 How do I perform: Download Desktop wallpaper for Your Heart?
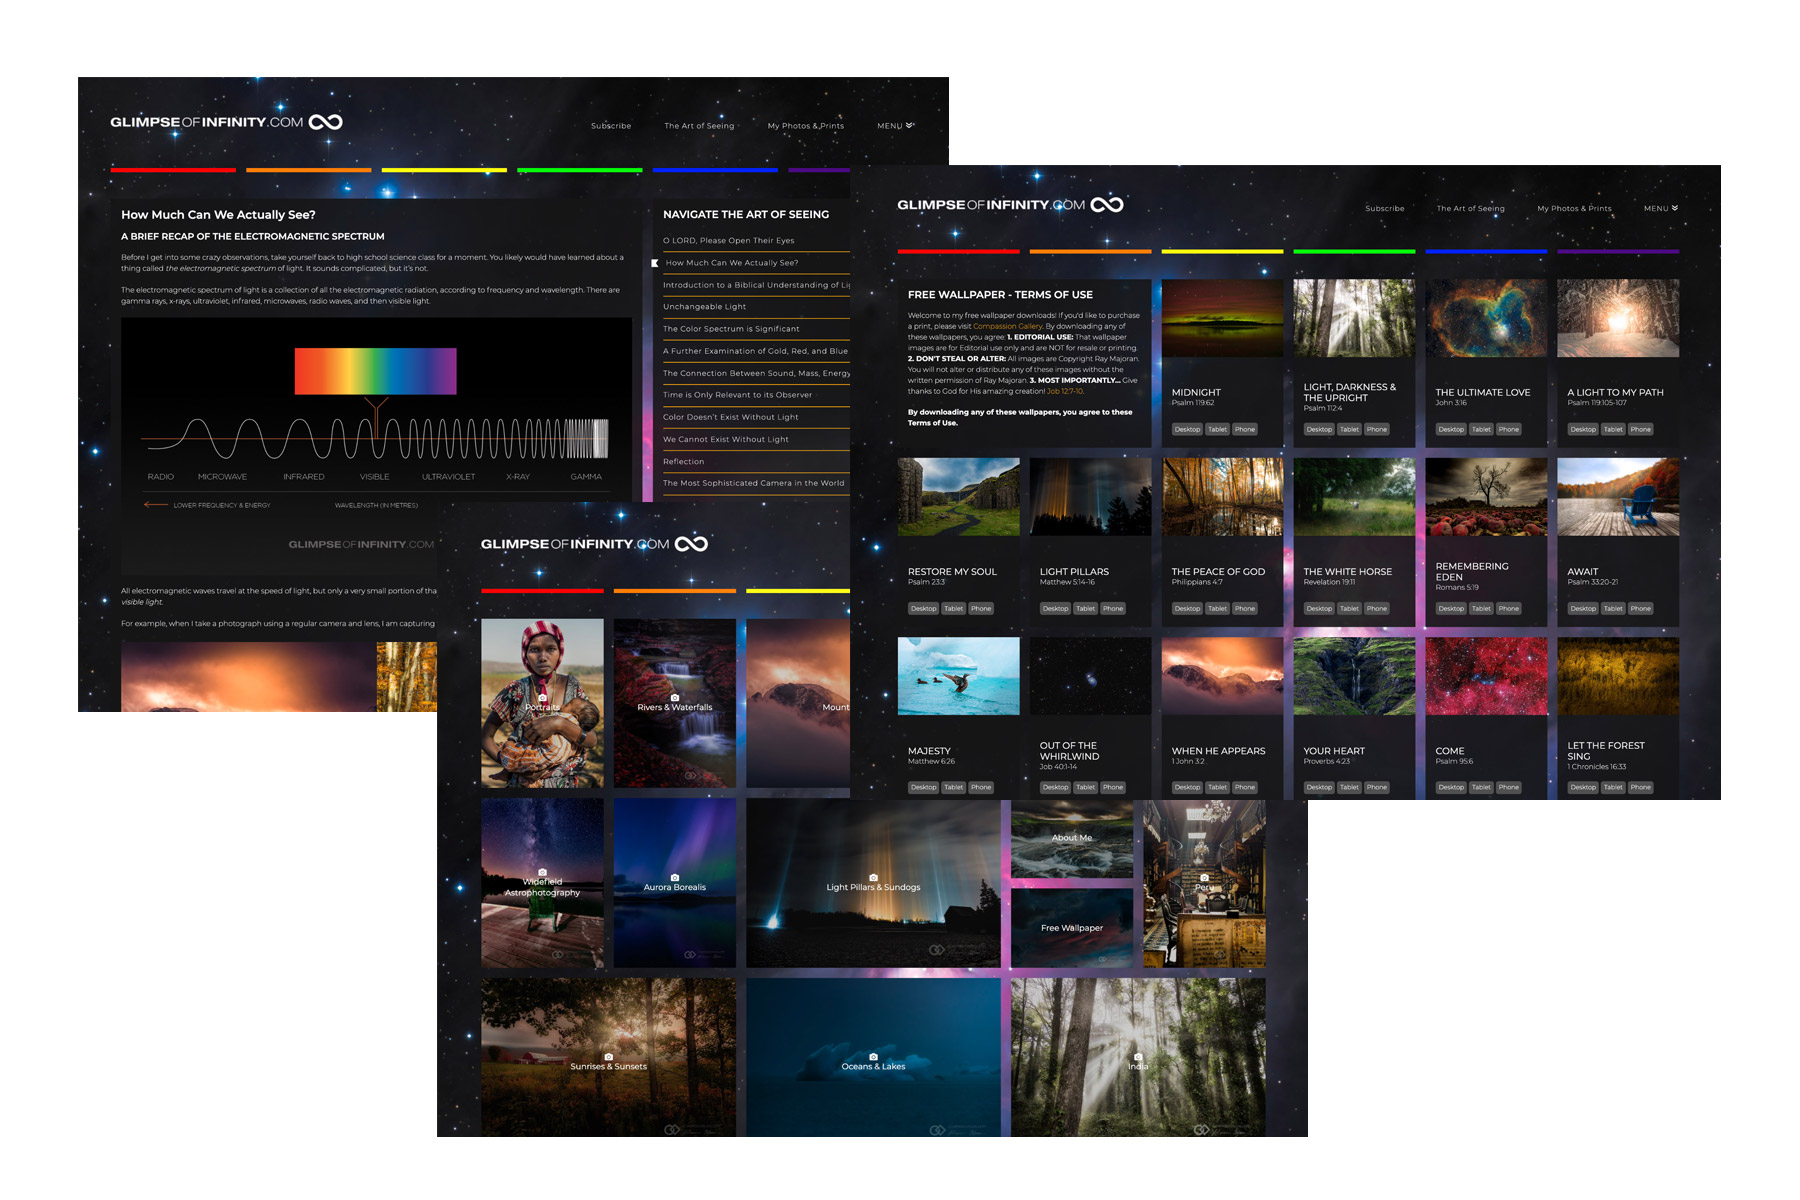click(x=1319, y=787)
